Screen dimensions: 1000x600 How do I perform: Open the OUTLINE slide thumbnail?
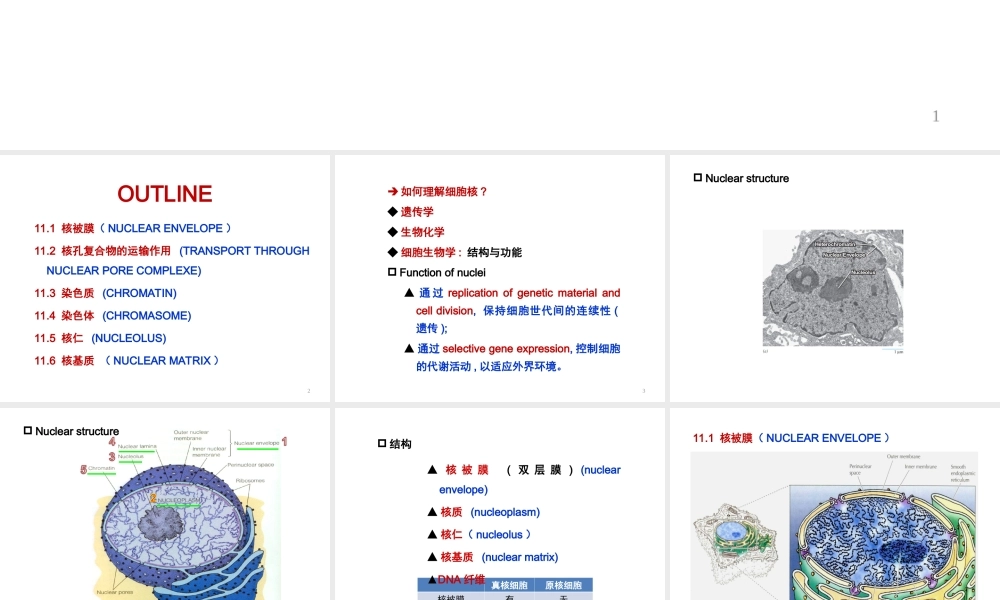165,278
